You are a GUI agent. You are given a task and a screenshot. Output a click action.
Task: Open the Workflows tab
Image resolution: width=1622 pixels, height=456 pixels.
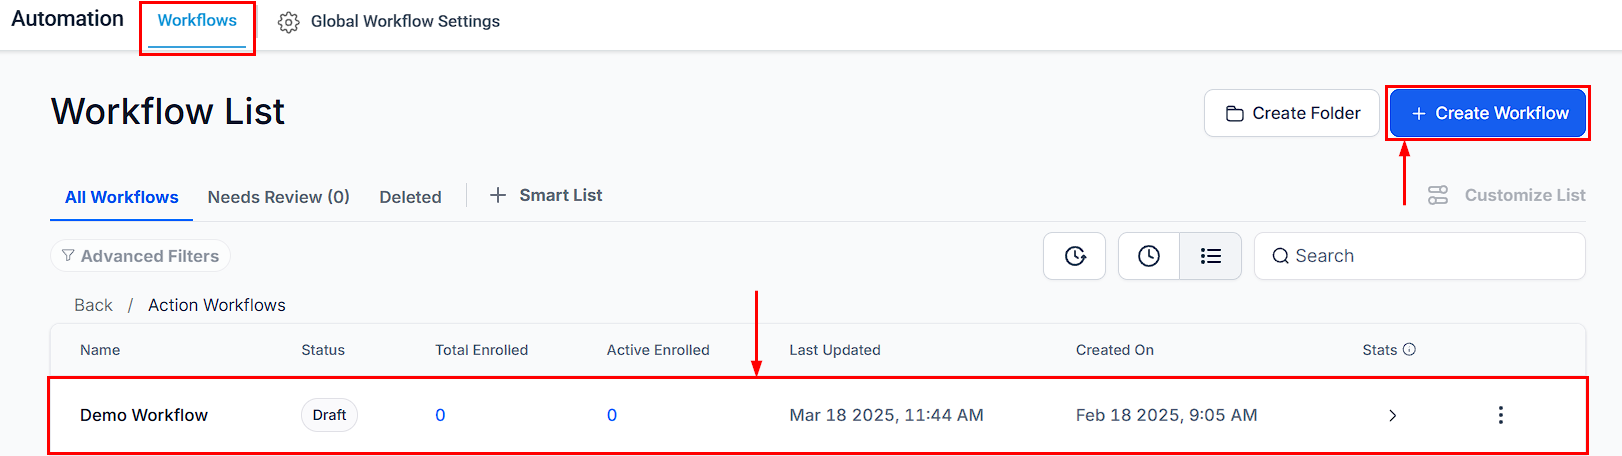pos(197,21)
